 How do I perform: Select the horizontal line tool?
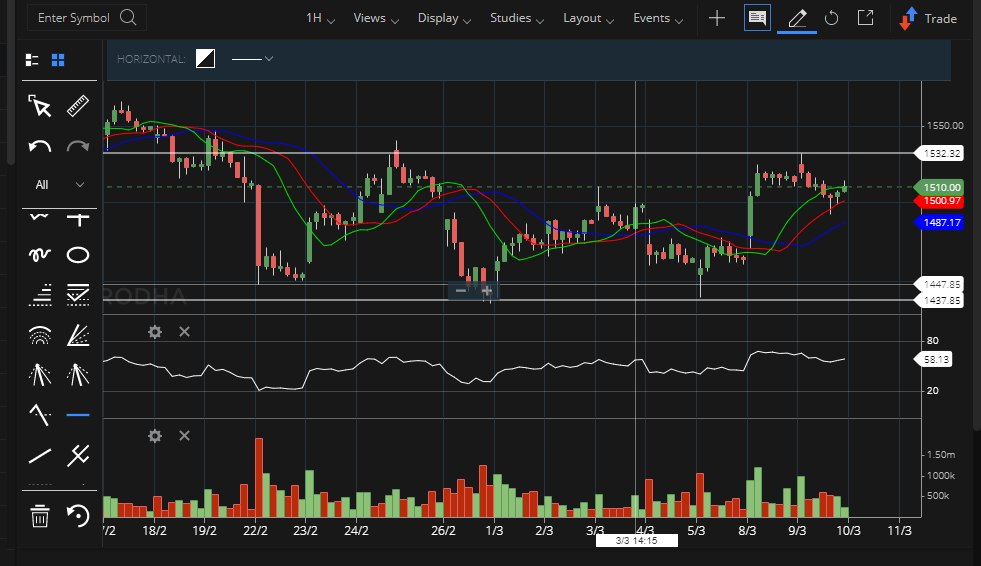pyautogui.click(x=78, y=414)
